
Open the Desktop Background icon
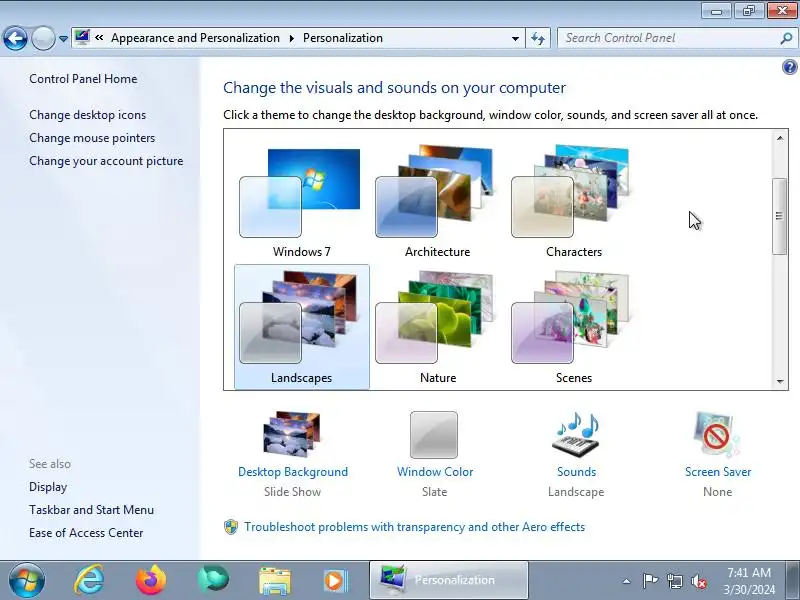[x=292, y=434]
